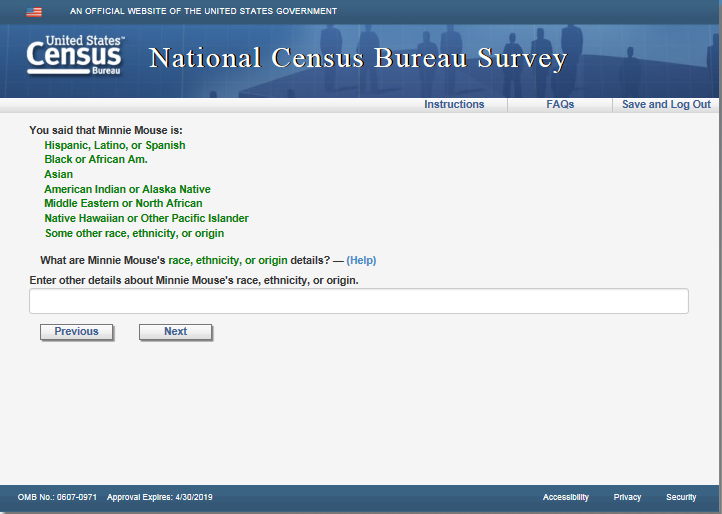The height and width of the screenshot is (514, 722).
Task: Click 'Hispanic, Latino, or Spanish' text
Action: click(x=115, y=146)
